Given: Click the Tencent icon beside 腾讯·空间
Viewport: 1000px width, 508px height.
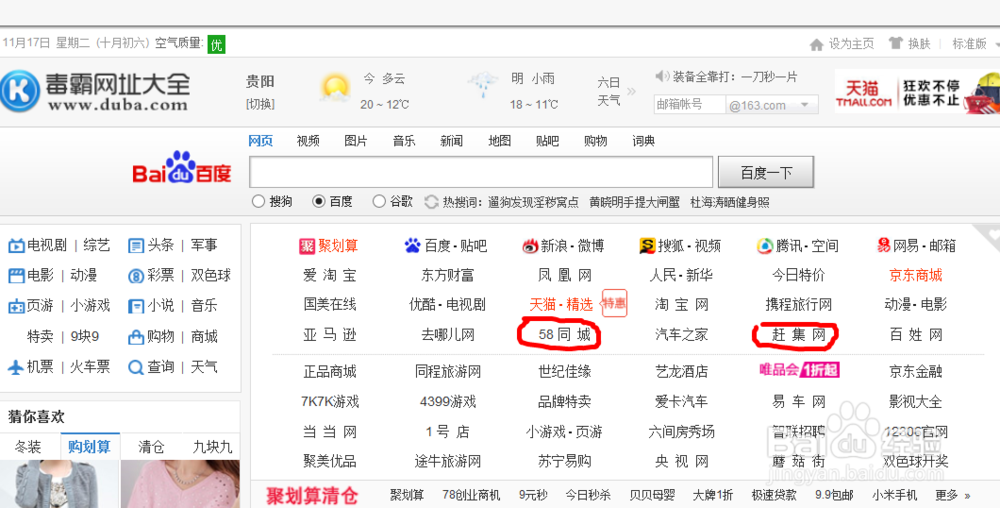Looking at the screenshot, I should (765, 246).
